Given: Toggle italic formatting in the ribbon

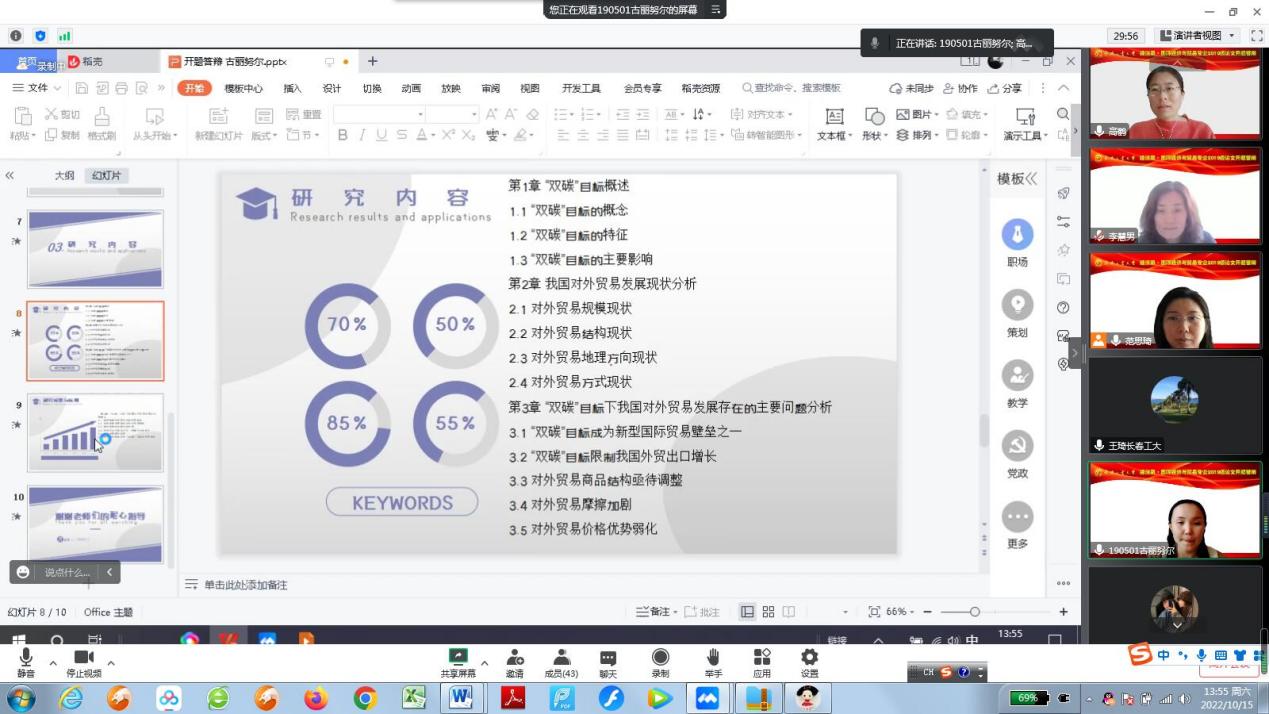Looking at the screenshot, I should coord(362,135).
